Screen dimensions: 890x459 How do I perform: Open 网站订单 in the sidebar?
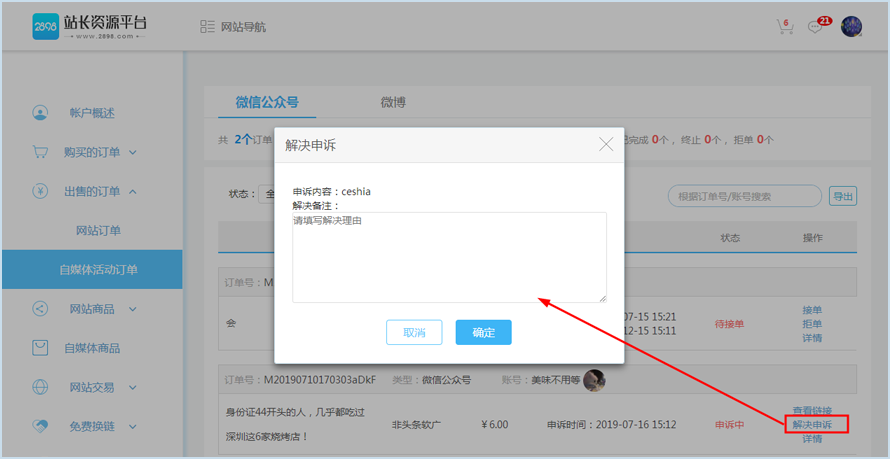(98, 230)
